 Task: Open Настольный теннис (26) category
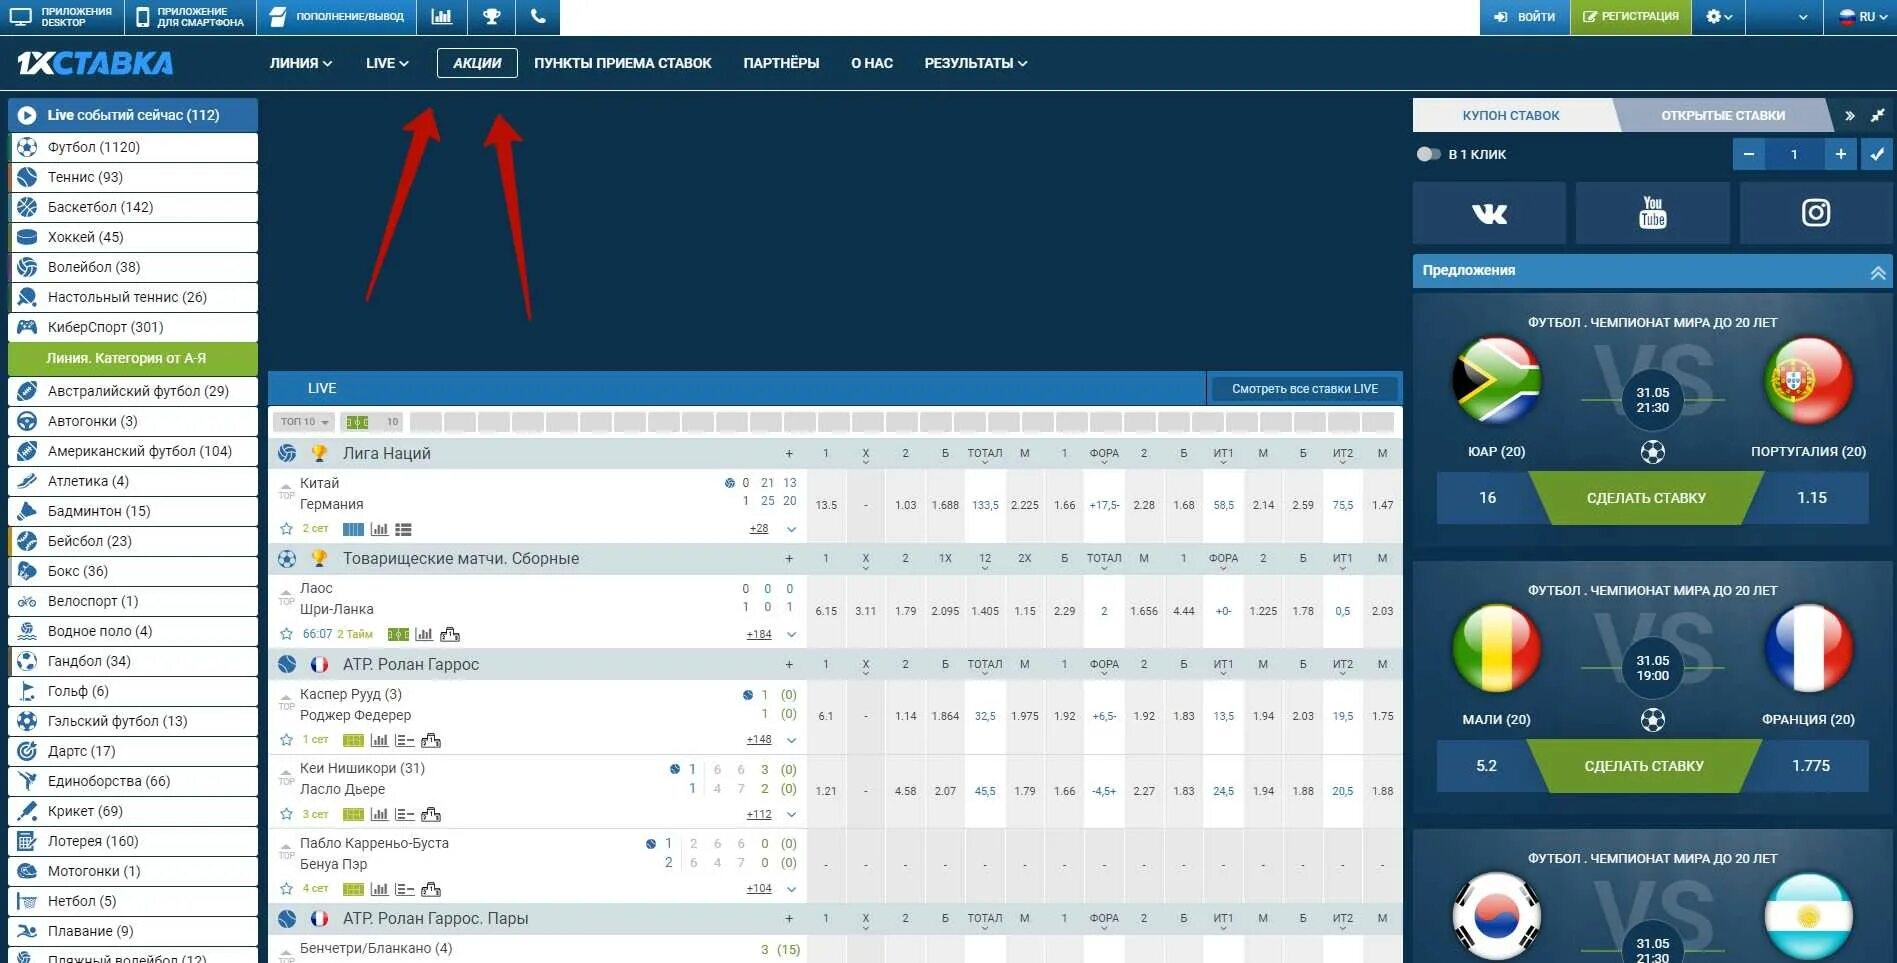[133, 297]
